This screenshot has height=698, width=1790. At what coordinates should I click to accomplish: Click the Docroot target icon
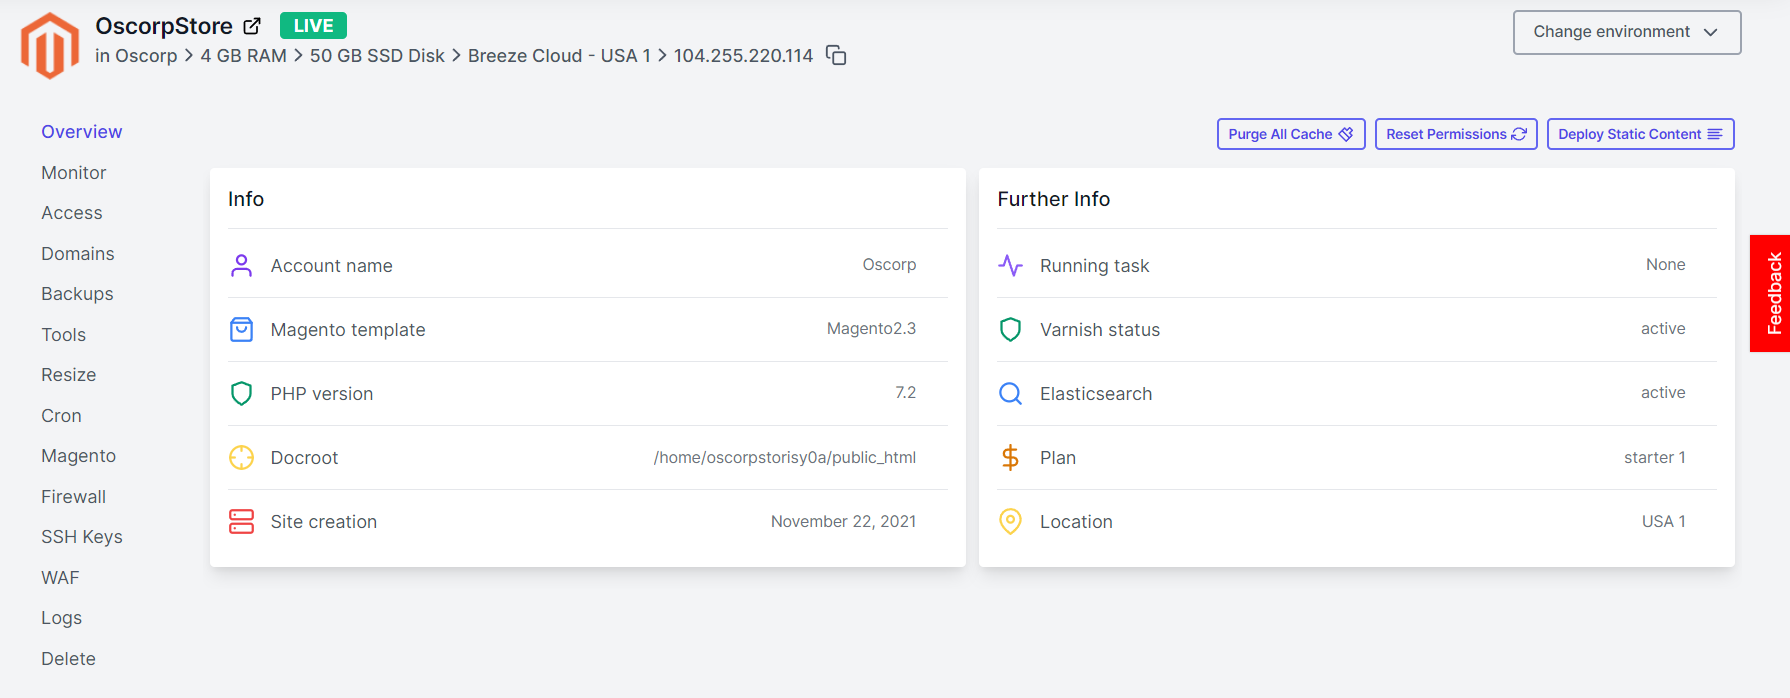pyautogui.click(x=241, y=457)
